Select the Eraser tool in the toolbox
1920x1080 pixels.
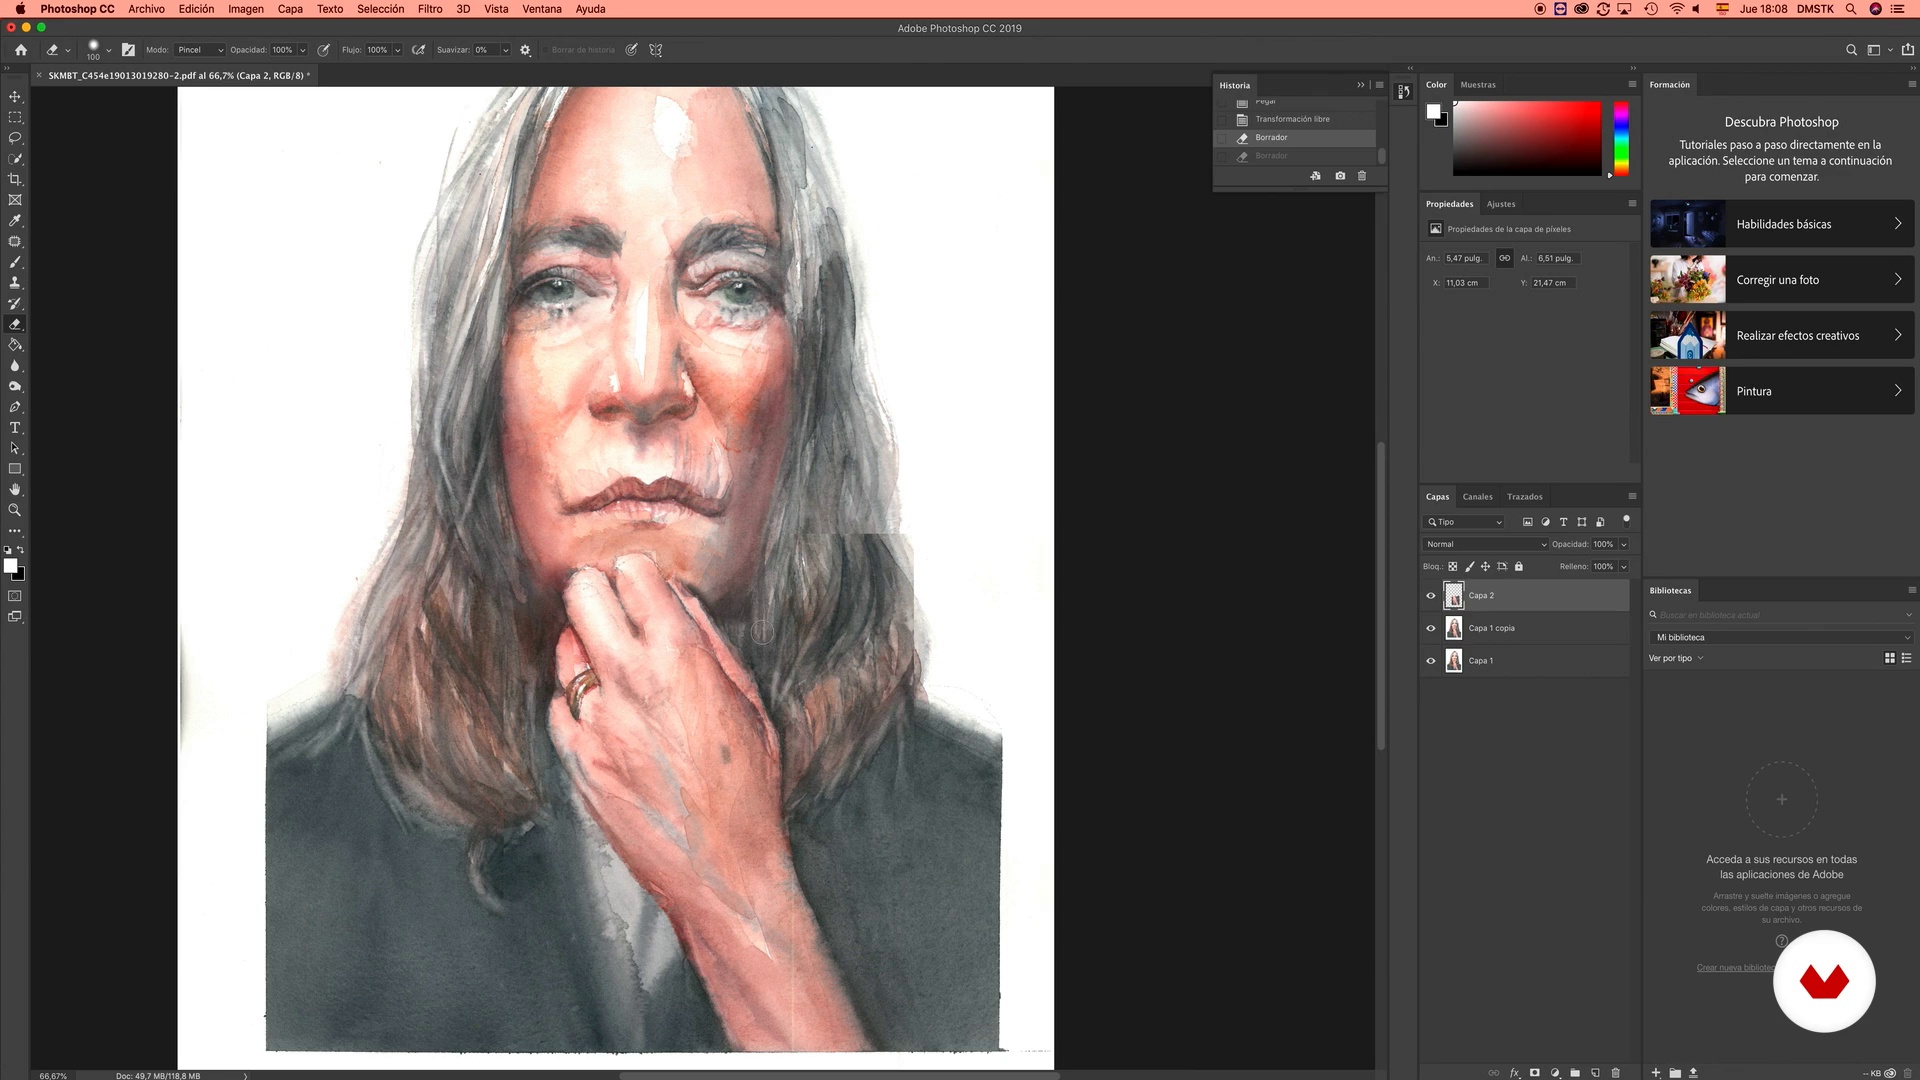click(15, 324)
